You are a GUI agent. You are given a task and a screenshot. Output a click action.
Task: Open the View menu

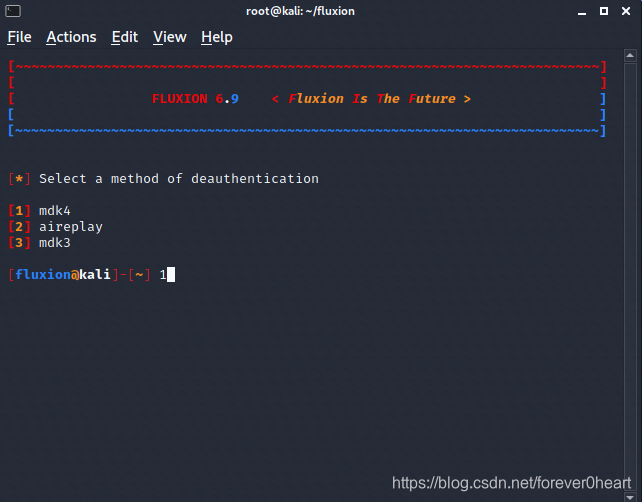point(170,37)
